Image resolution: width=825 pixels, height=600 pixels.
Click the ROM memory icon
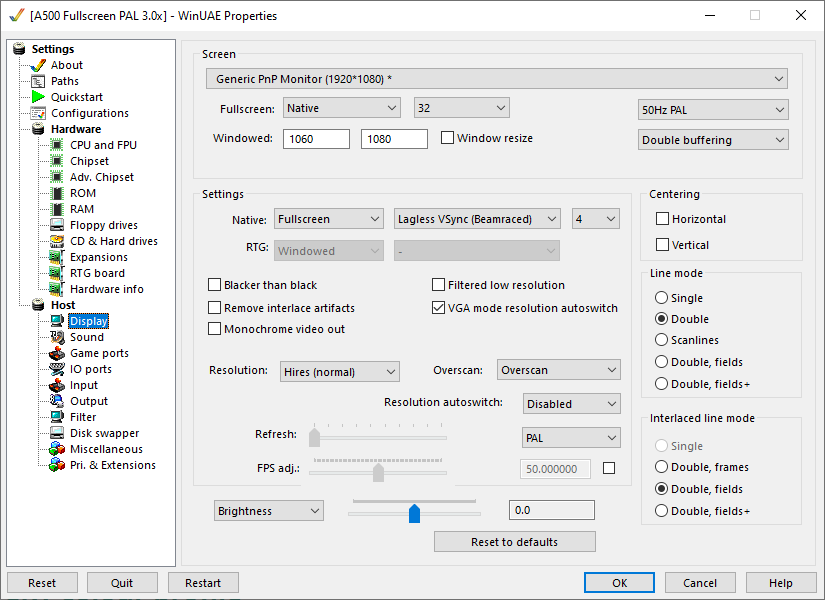tap(57, 193)
